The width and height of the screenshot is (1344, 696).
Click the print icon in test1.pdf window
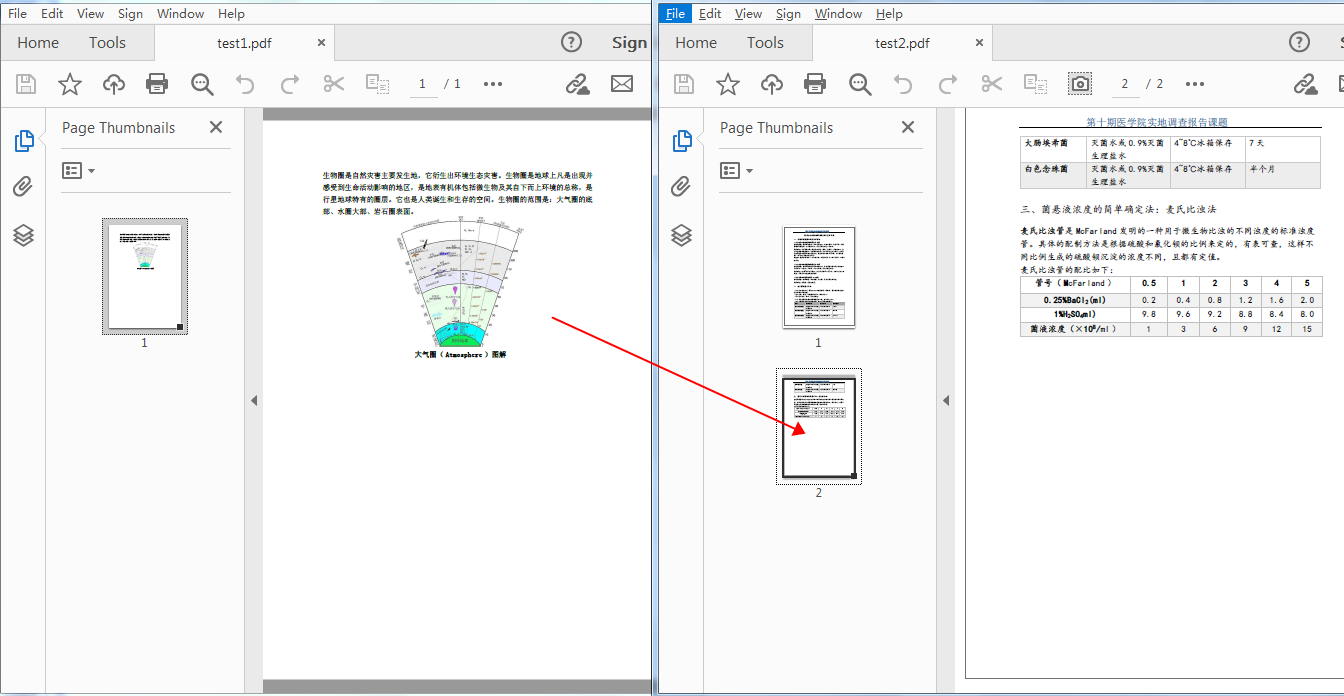pos(157,84)
